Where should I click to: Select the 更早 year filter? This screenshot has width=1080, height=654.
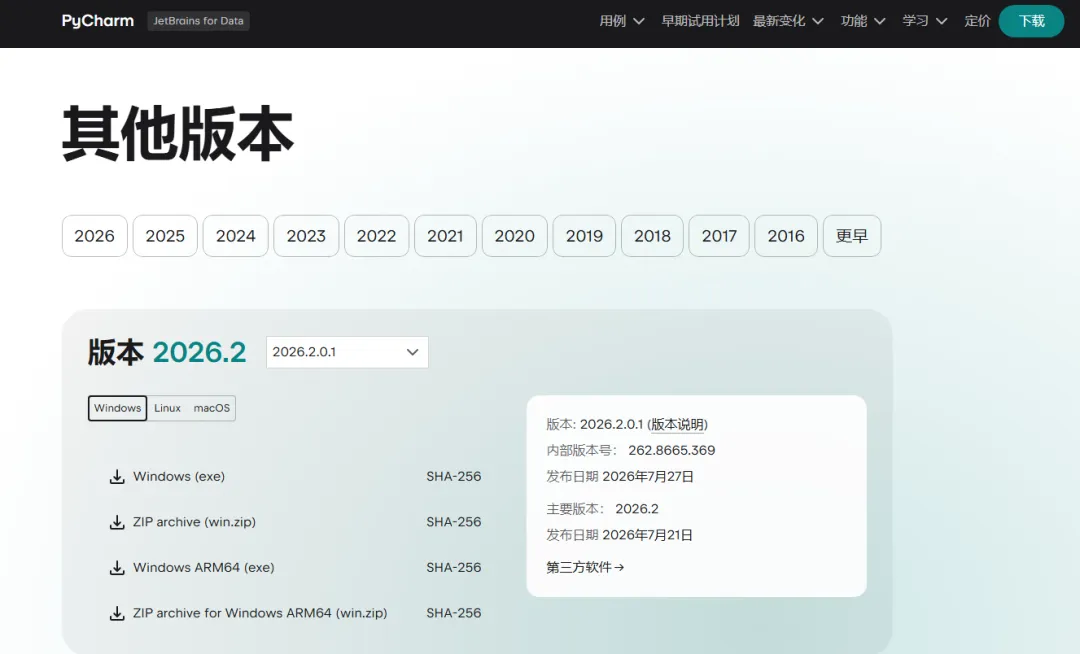(x=852, y=236)
